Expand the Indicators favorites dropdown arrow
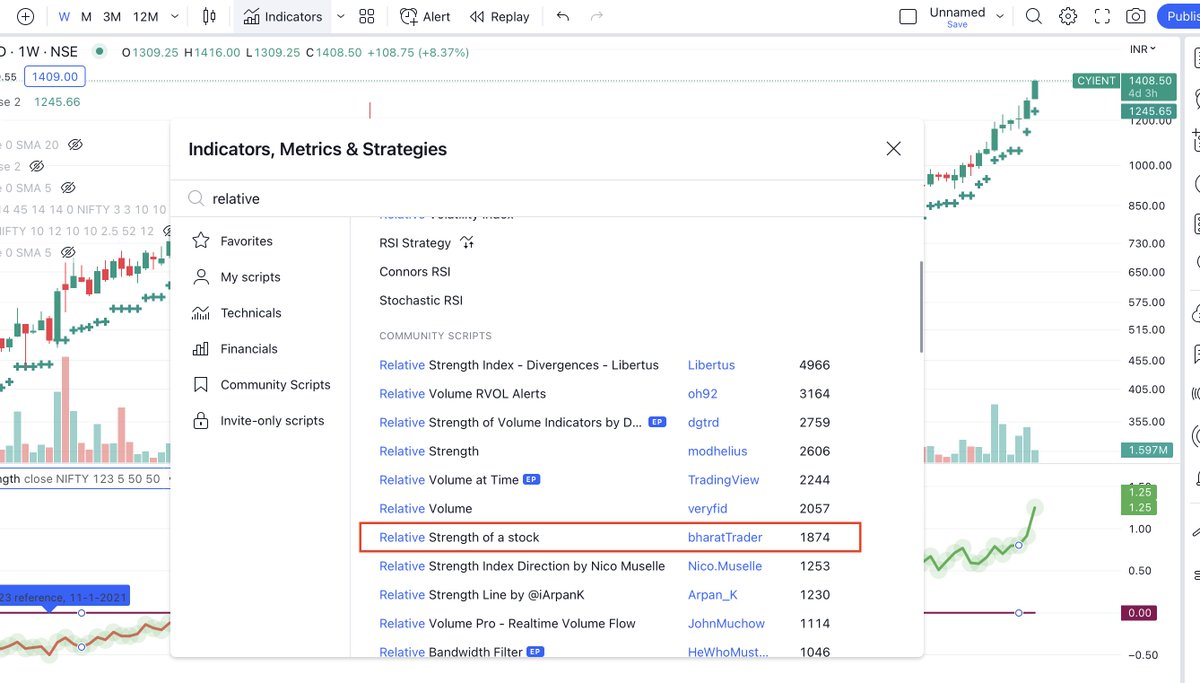 tap(340, 17)
